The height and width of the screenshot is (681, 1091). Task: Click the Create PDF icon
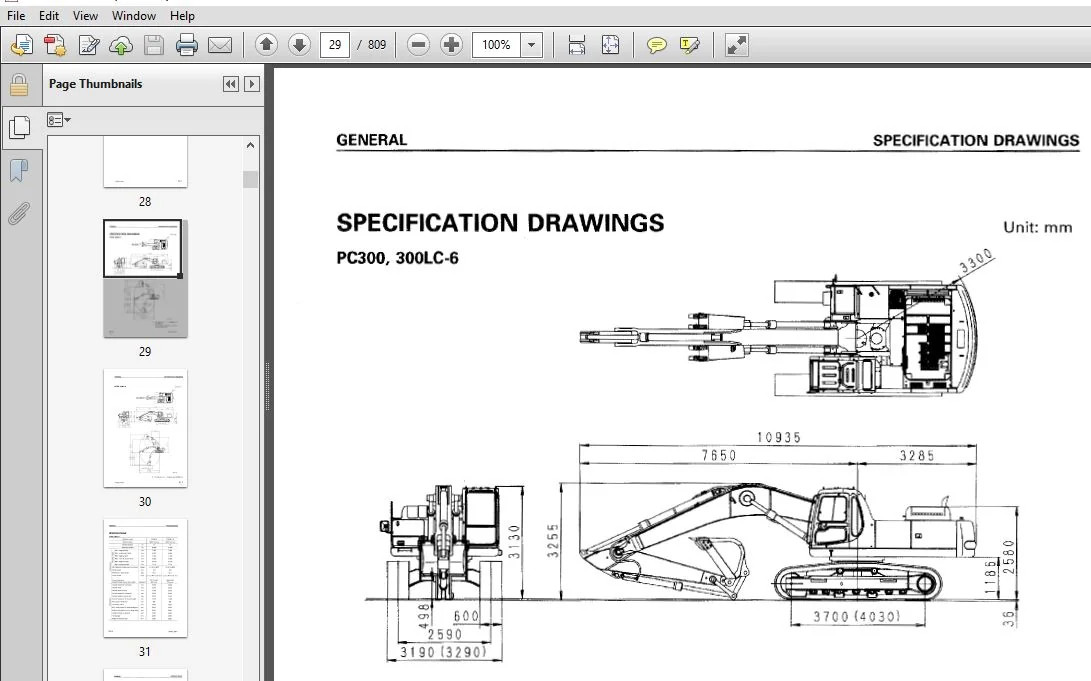click(55, 45)
